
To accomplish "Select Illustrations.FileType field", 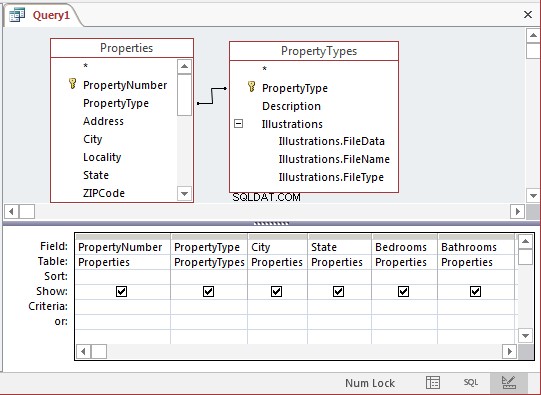I will click(x=331, y=177).
